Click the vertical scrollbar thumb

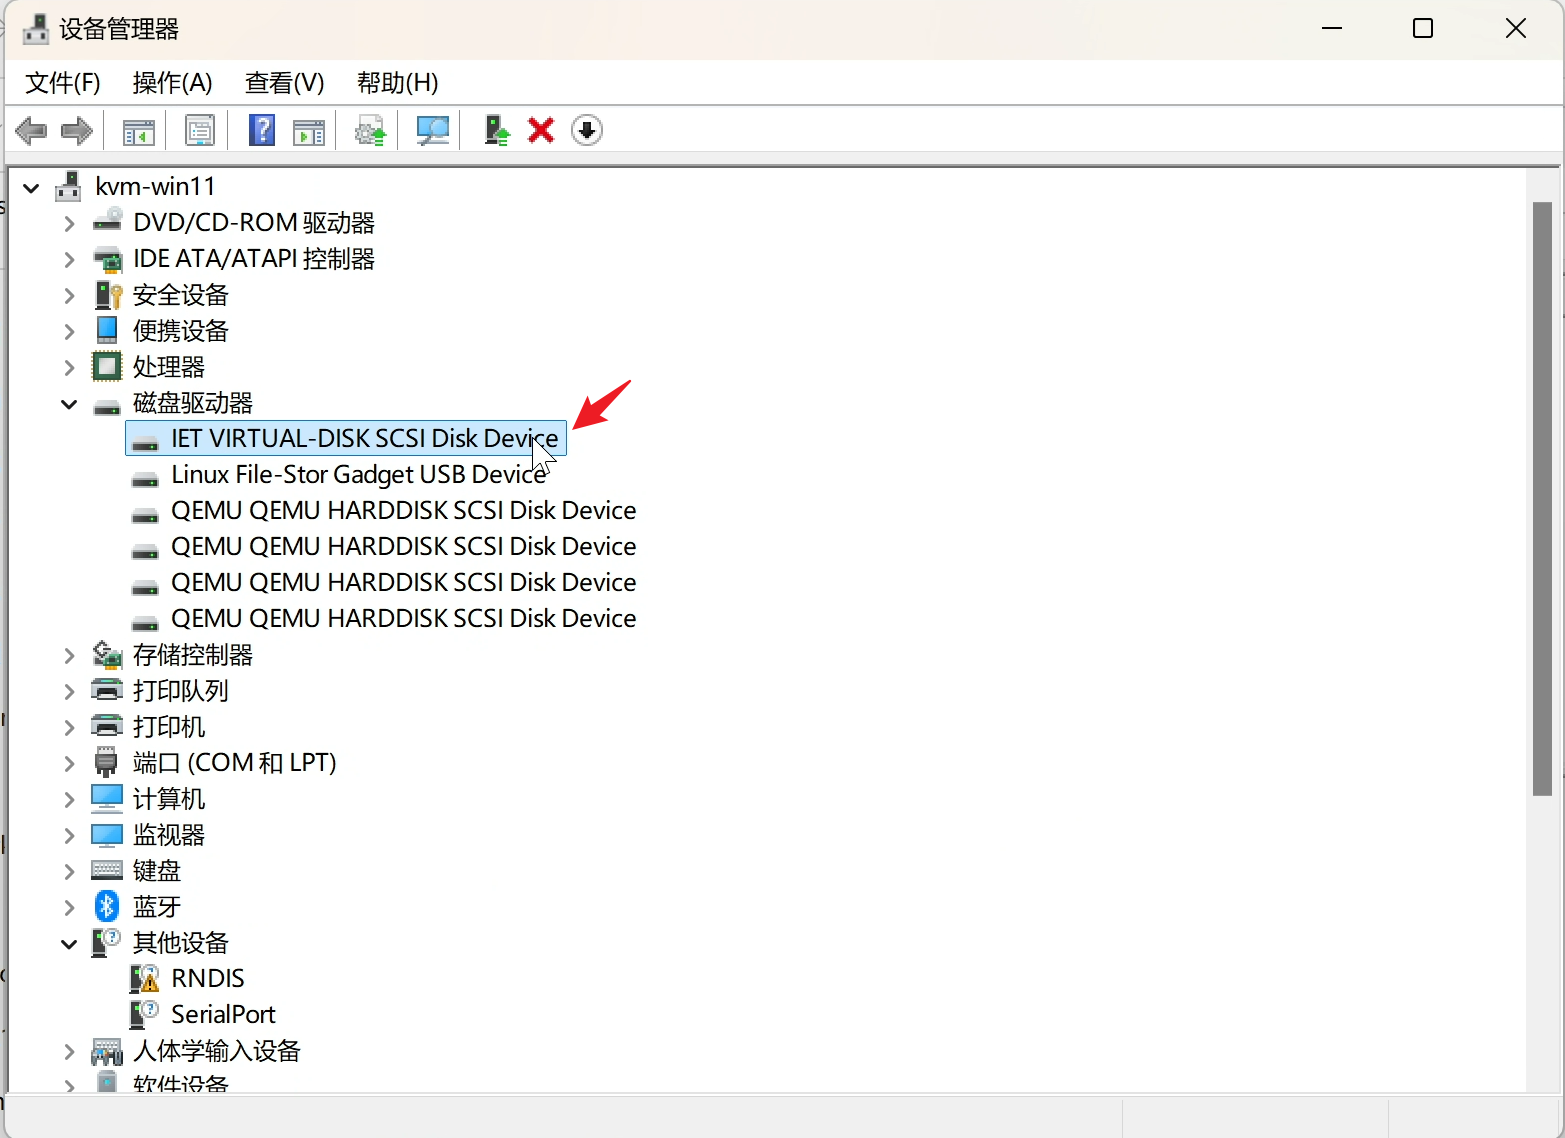(x=1542, y=500)
